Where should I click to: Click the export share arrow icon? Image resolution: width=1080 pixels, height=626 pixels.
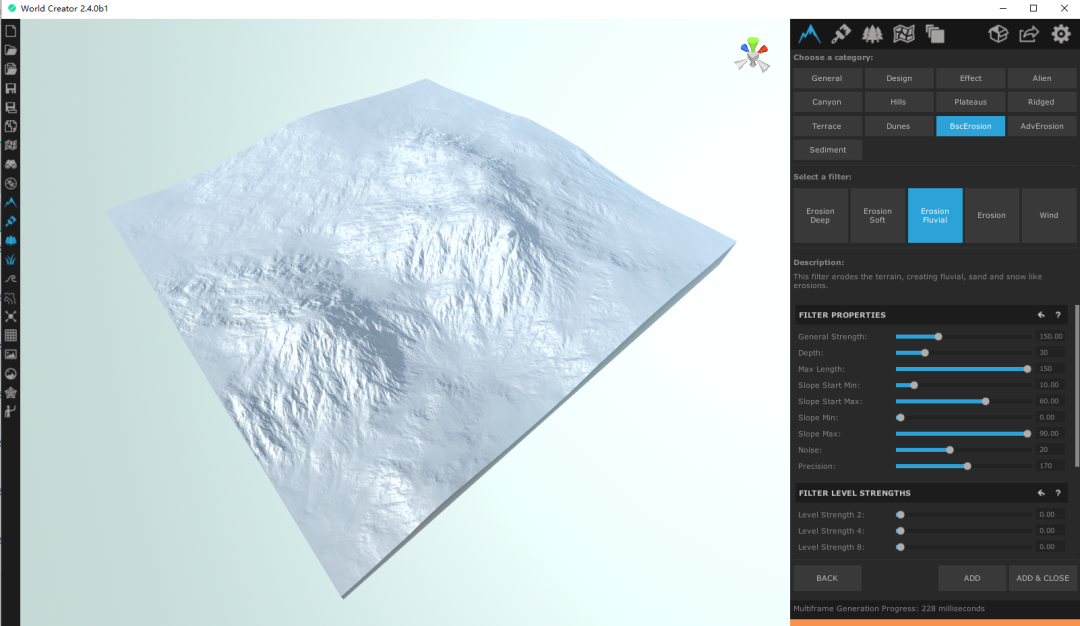pyautogui.click(x=1029, y=34)
